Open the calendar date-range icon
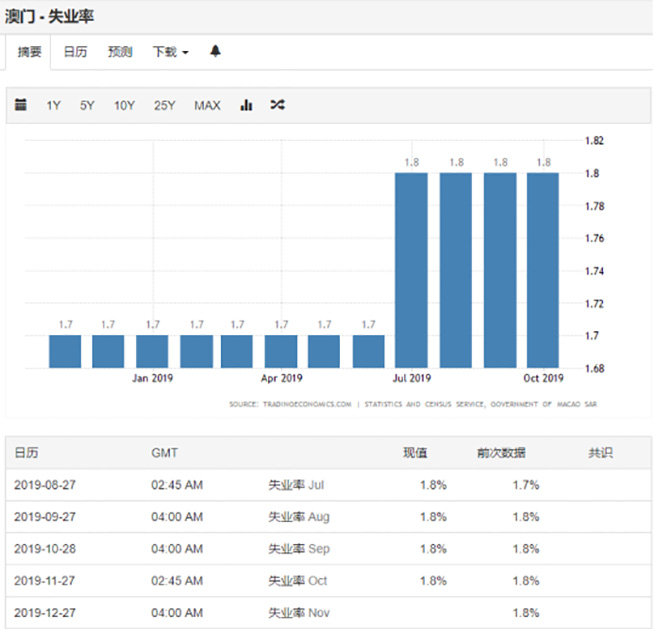The height and width of the screenshot is (629, 654). 21,105
